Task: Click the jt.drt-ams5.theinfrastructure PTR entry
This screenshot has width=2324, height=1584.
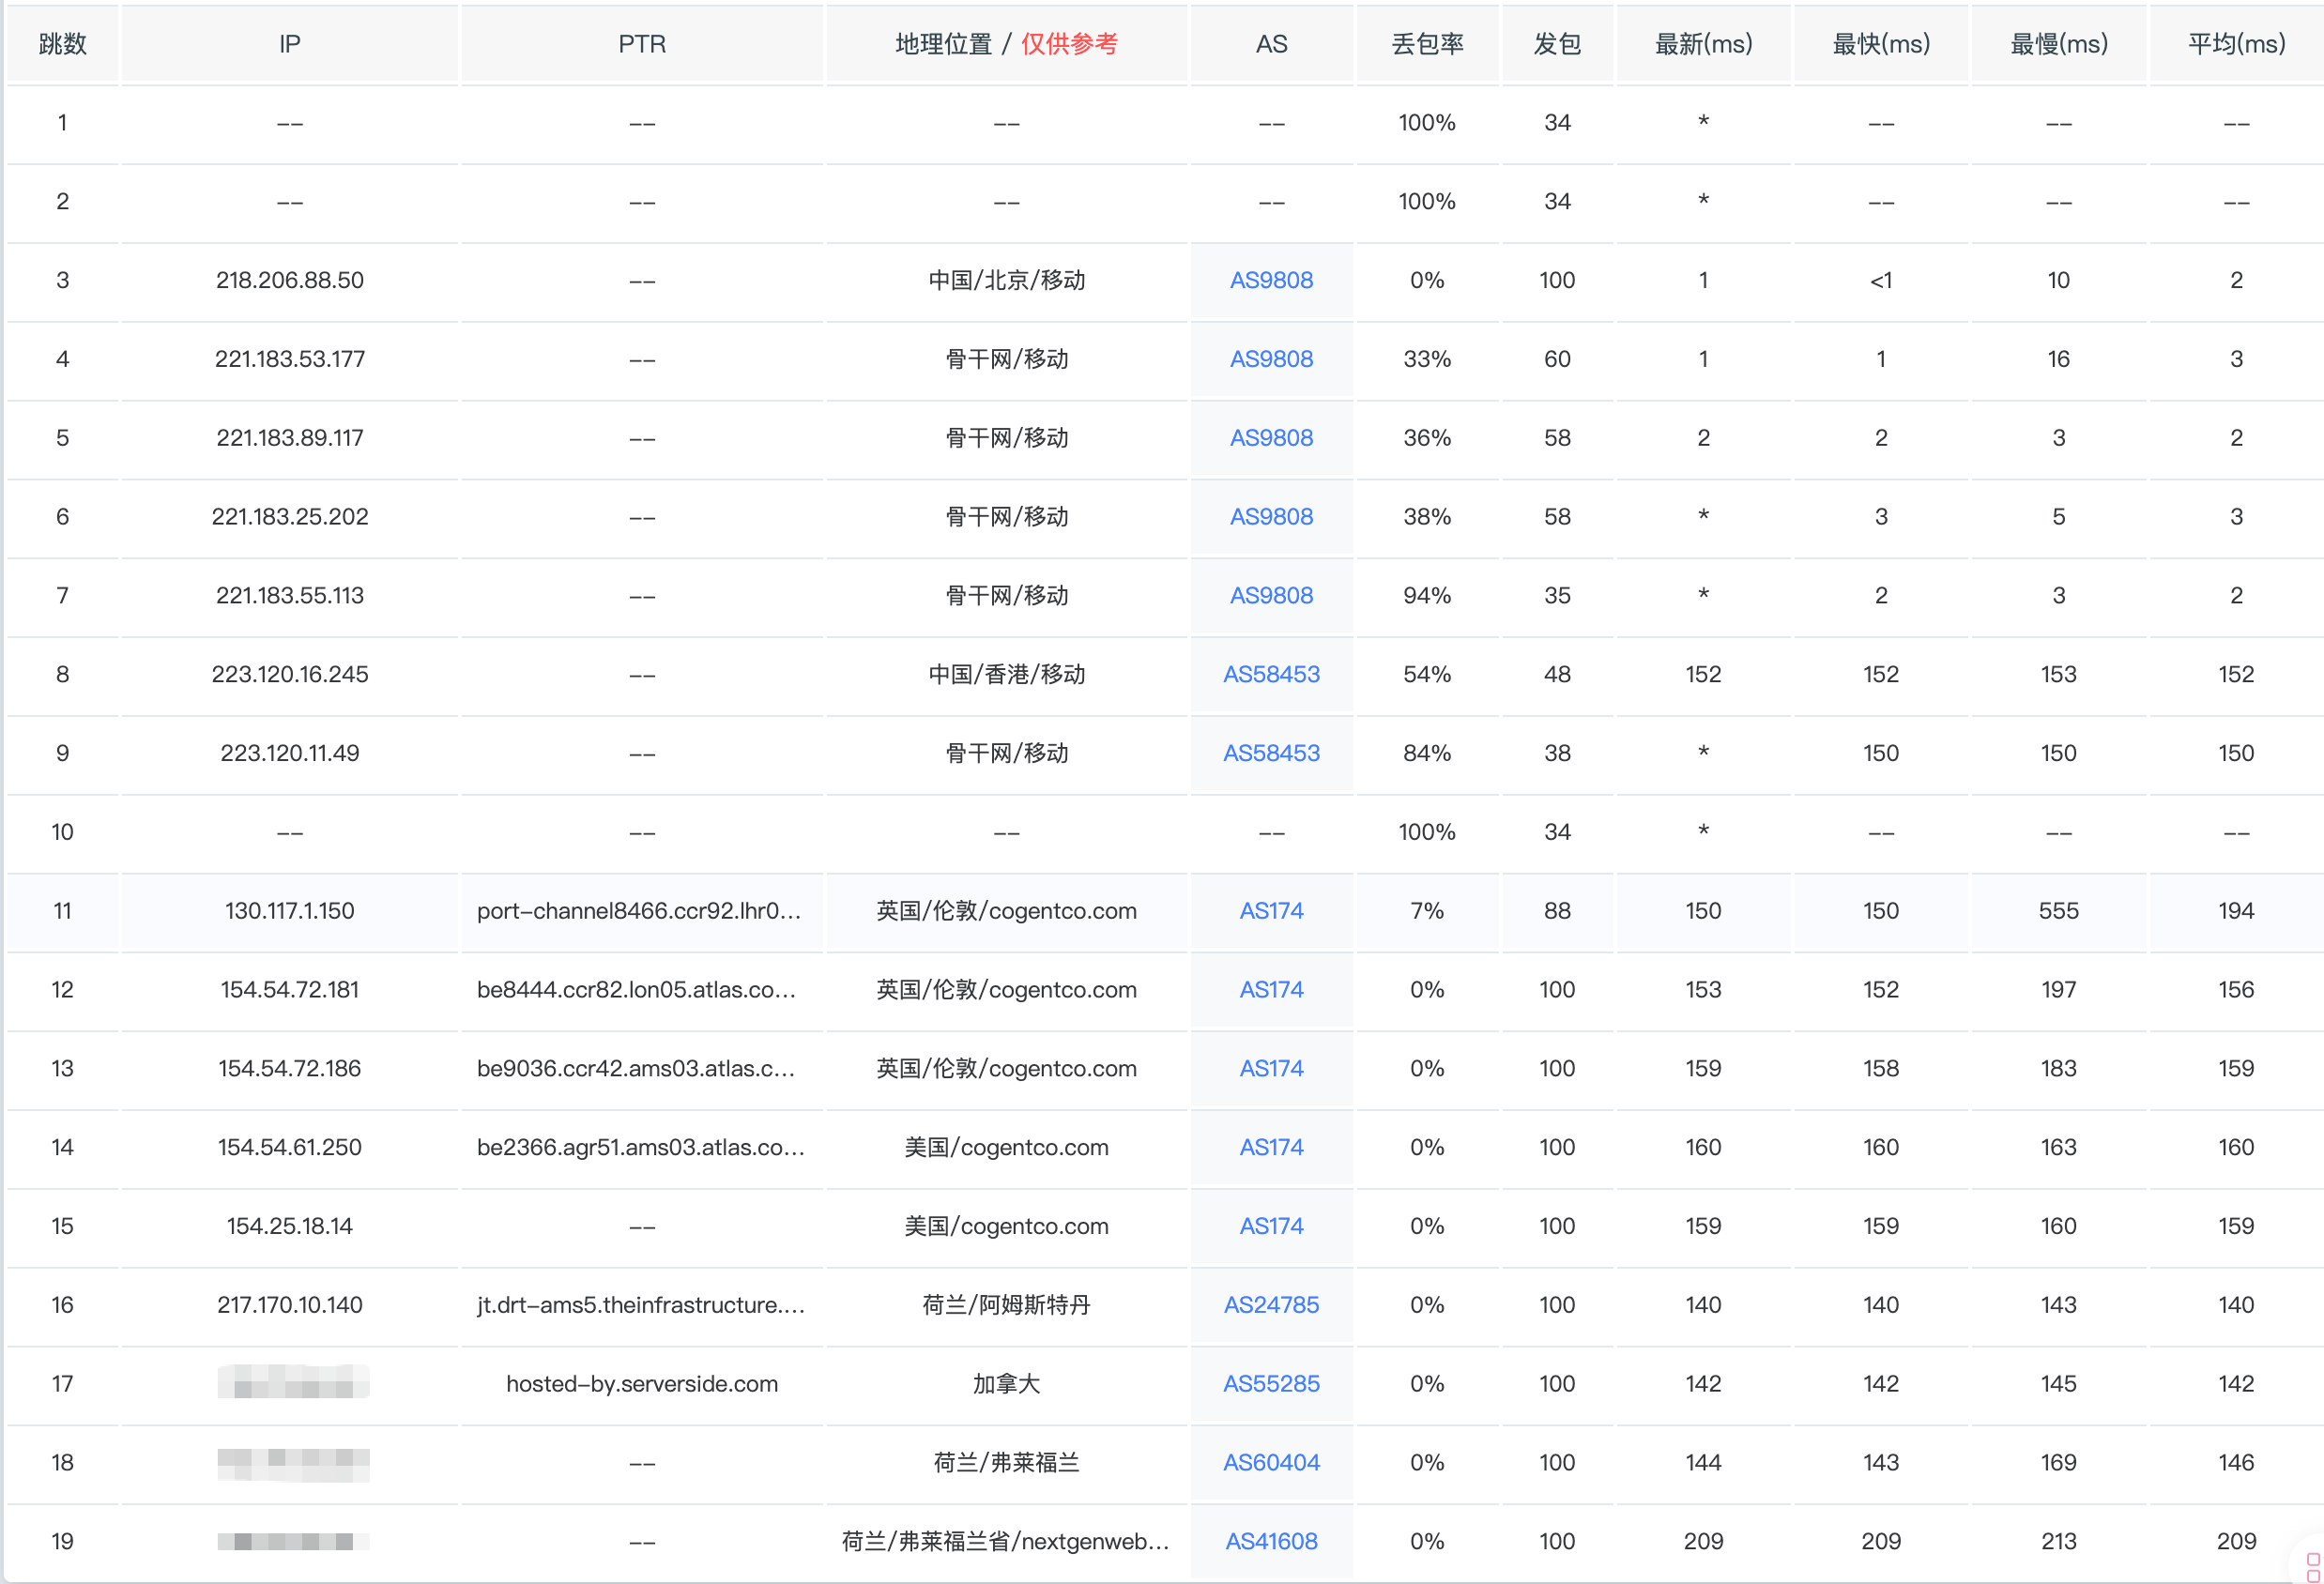Action: (x=641, y=1305)
